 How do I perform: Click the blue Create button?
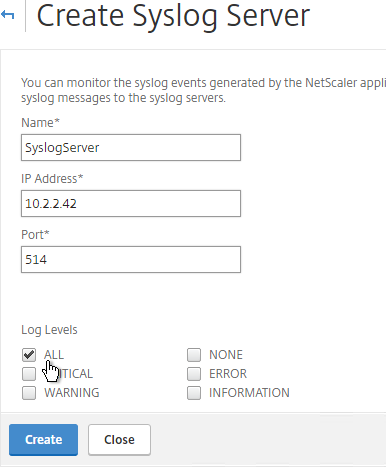tap(43, 440)
